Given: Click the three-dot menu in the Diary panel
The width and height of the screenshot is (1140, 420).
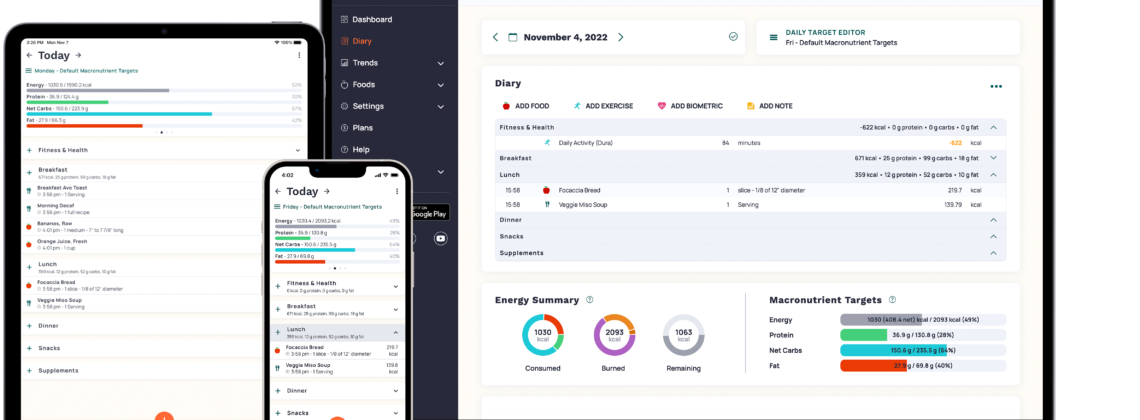Looking at the screenshot, I should click(995, 86).
